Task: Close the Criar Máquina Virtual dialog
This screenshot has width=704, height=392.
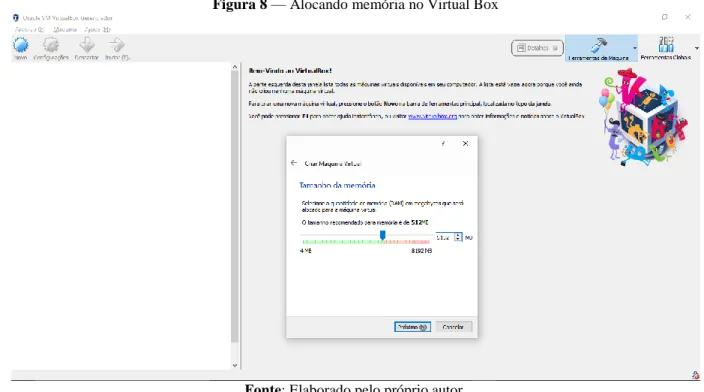Action: coord(466,144)
